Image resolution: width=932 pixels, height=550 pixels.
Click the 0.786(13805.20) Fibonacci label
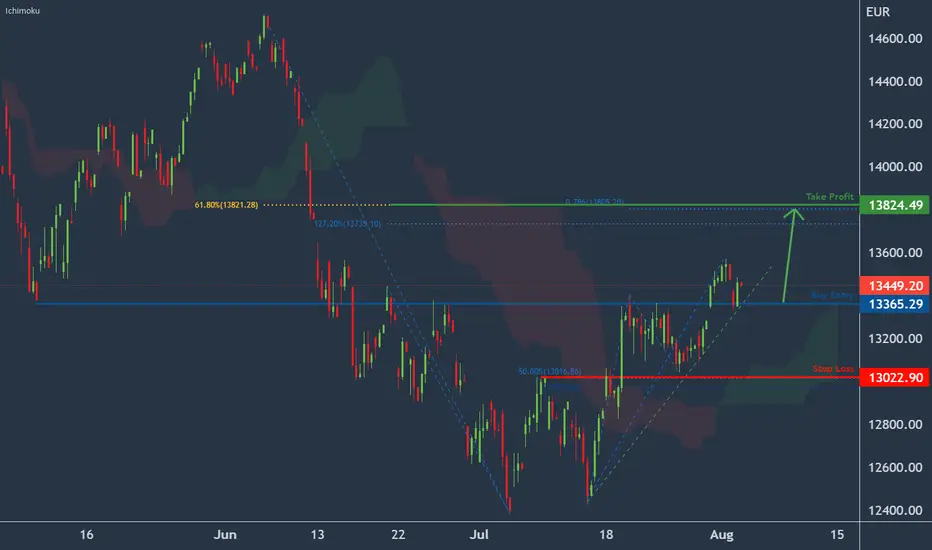click(x=594, y=202)
